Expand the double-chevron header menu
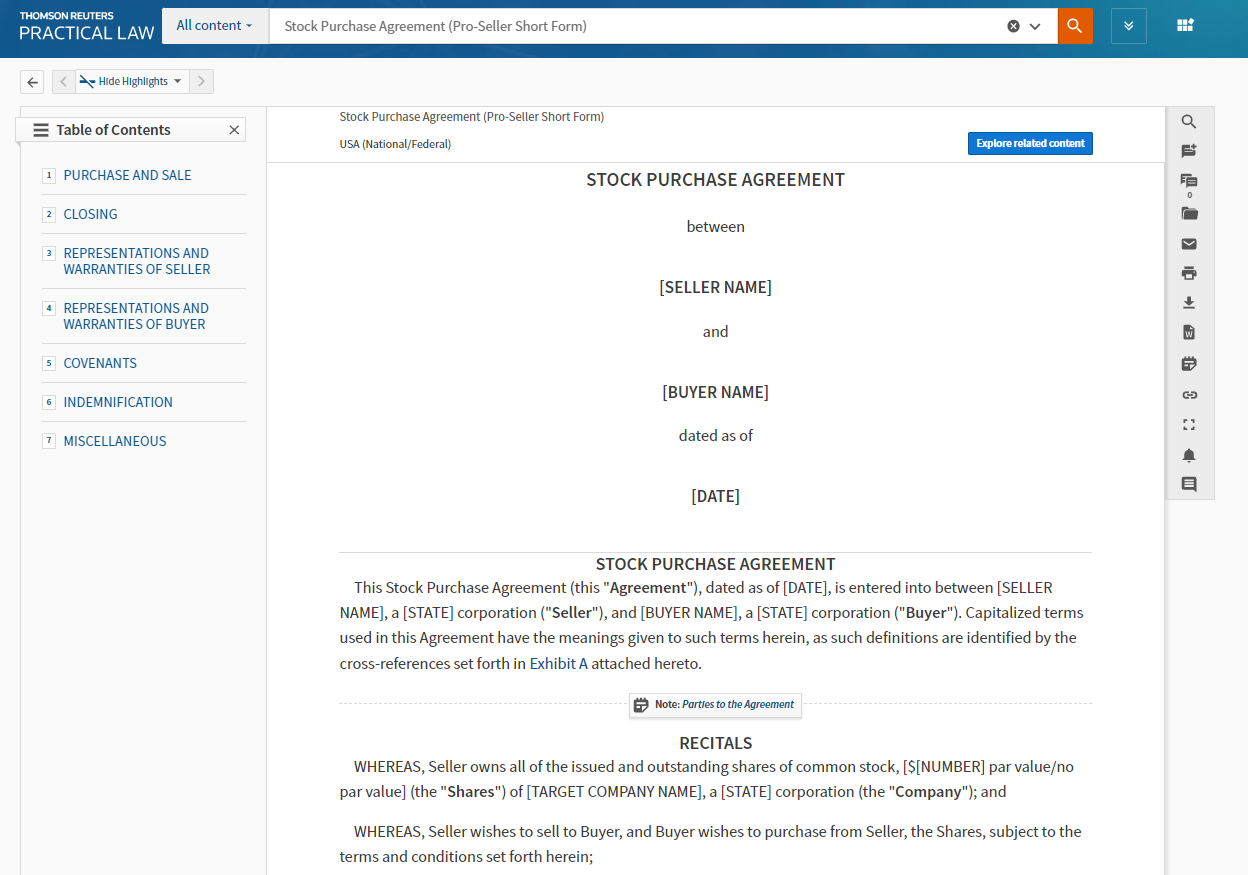 click(x=1128, y=26)
